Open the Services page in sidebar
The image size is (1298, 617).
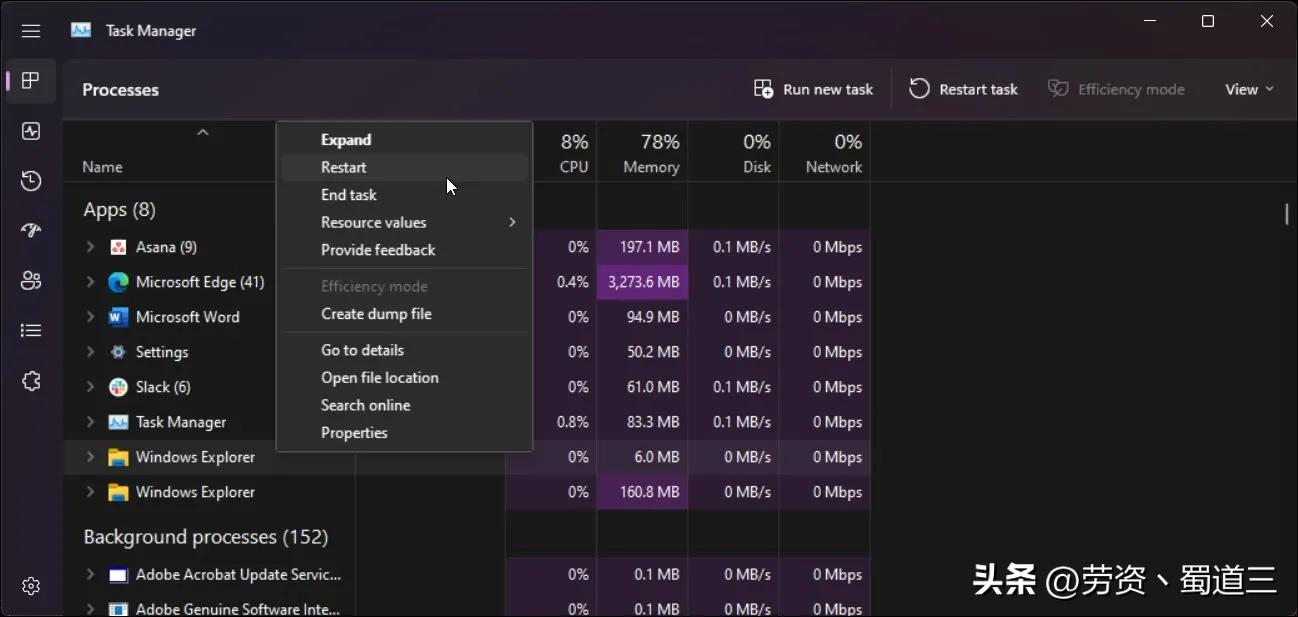click(x=31, y=381)
